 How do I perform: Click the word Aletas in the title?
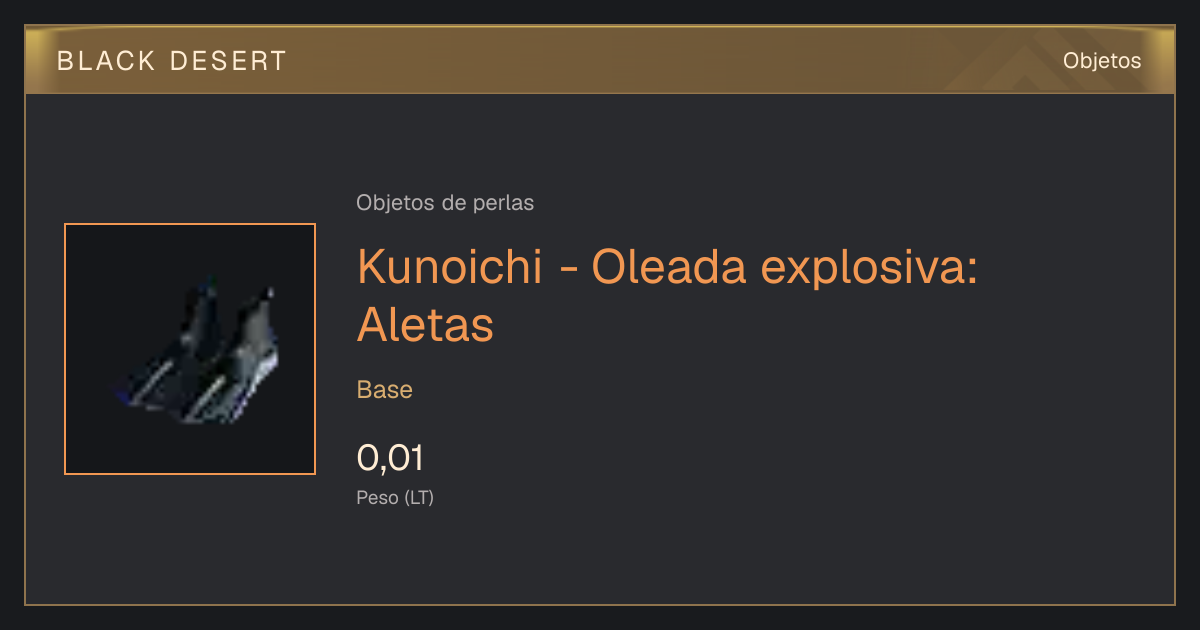pos(425,325)
